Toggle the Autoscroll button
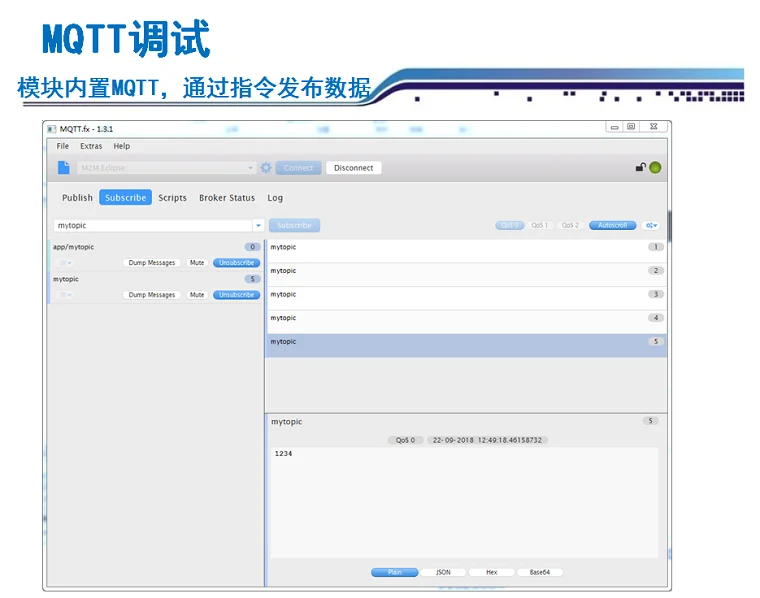Image resolution: width=760 pixels, height=598 pixels. (612, 225)
